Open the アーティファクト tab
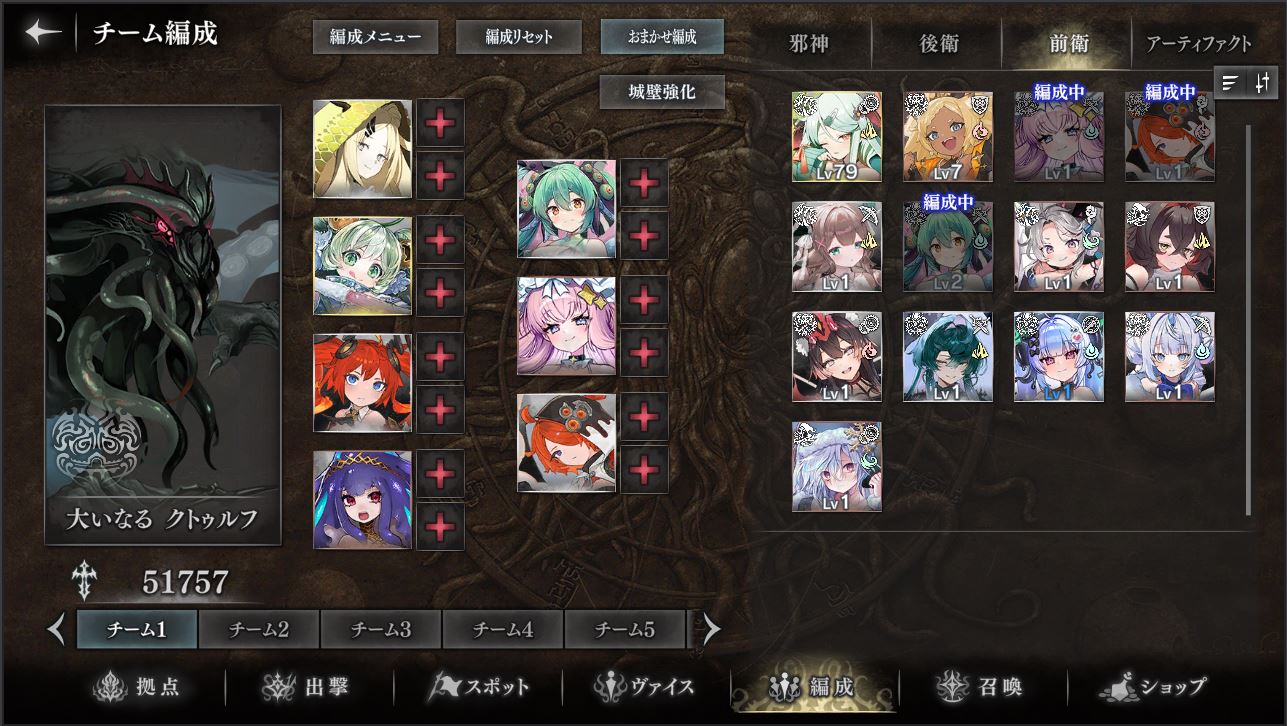The width and height of the screenshot is (1287, 726). pos(1198,44)
